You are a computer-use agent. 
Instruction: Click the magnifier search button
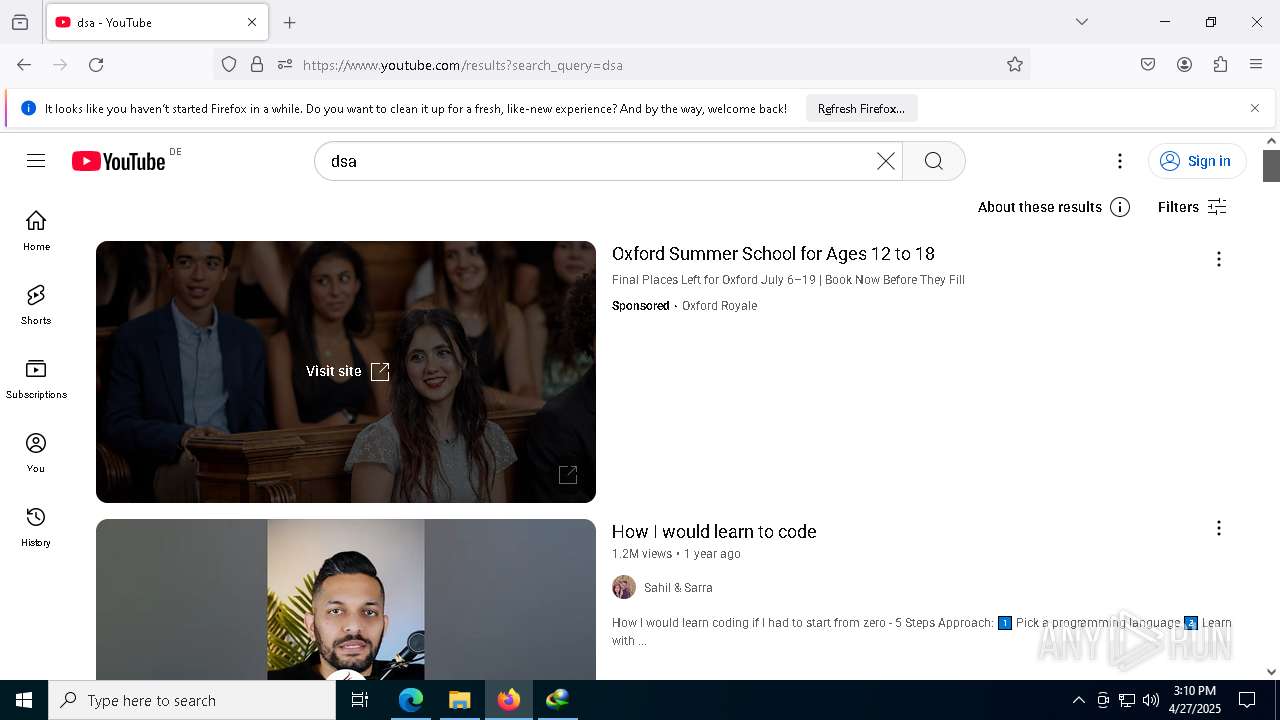(934, 161)
